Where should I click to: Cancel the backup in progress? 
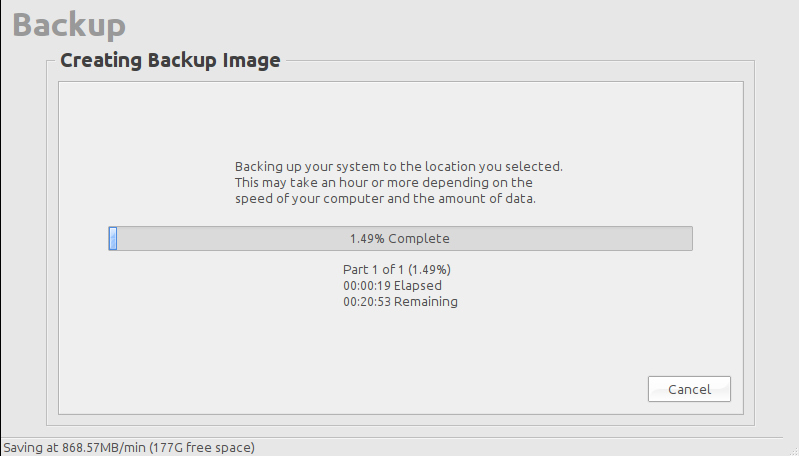coord(689,389)
